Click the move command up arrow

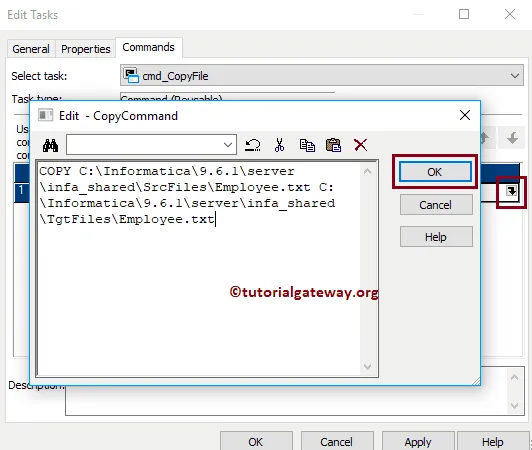pos(484,138)
